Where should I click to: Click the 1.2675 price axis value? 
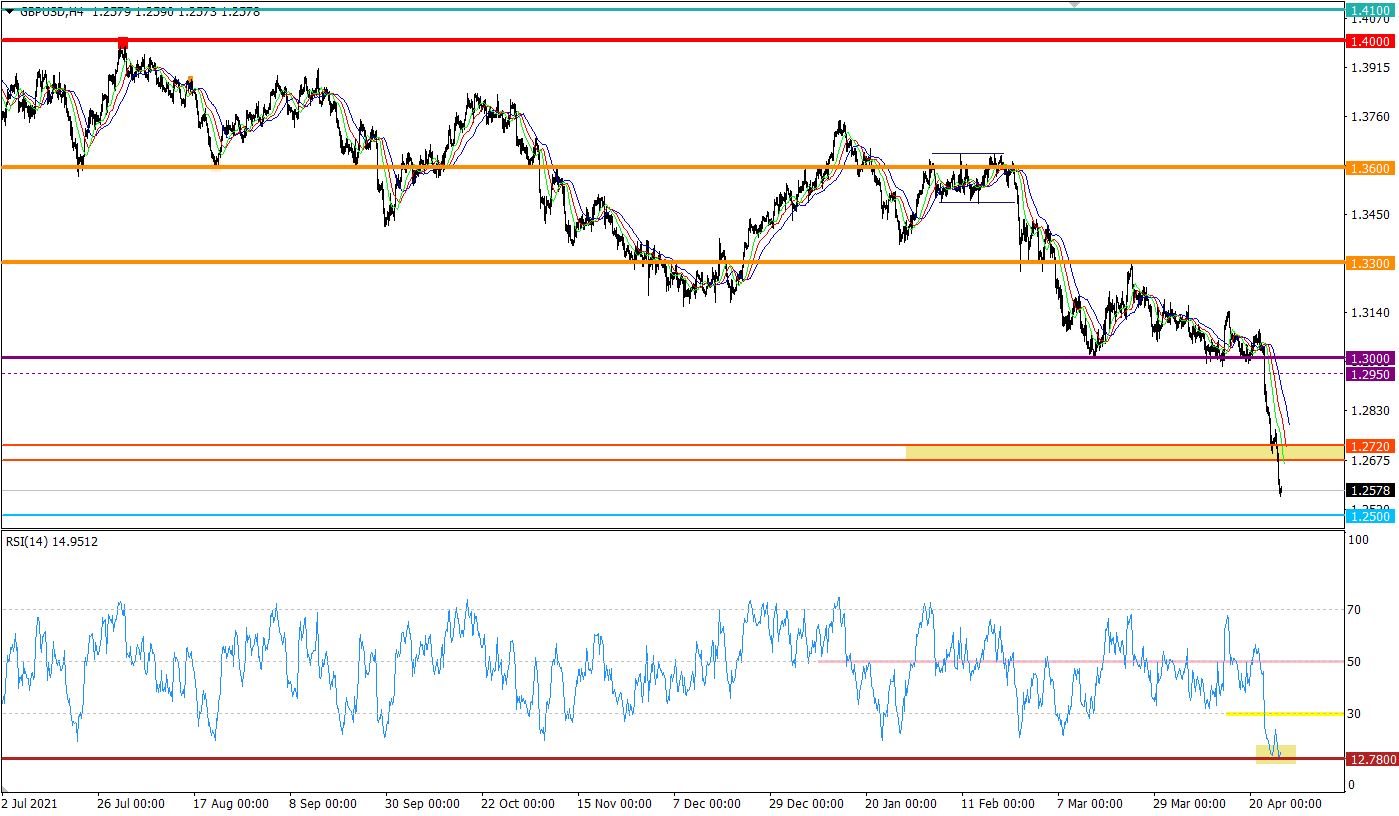coord(1370,461)
